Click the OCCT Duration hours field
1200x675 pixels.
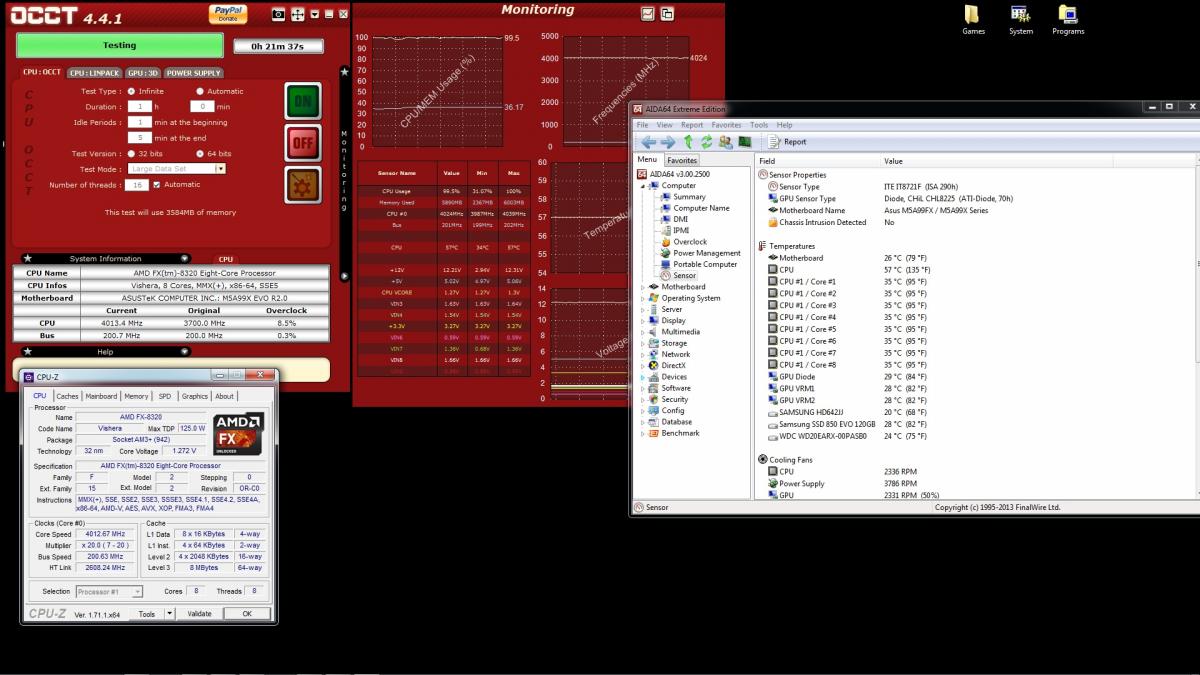(x=139, y=106)
